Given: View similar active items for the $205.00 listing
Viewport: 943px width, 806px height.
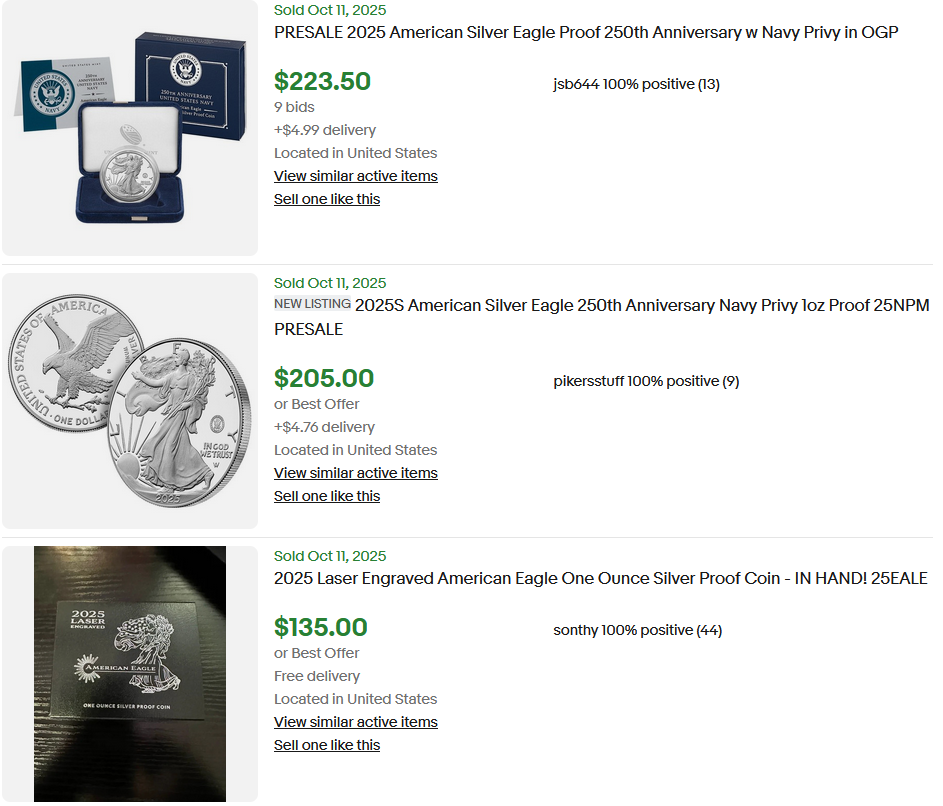Looking at the screenshot, I should 355,473.
